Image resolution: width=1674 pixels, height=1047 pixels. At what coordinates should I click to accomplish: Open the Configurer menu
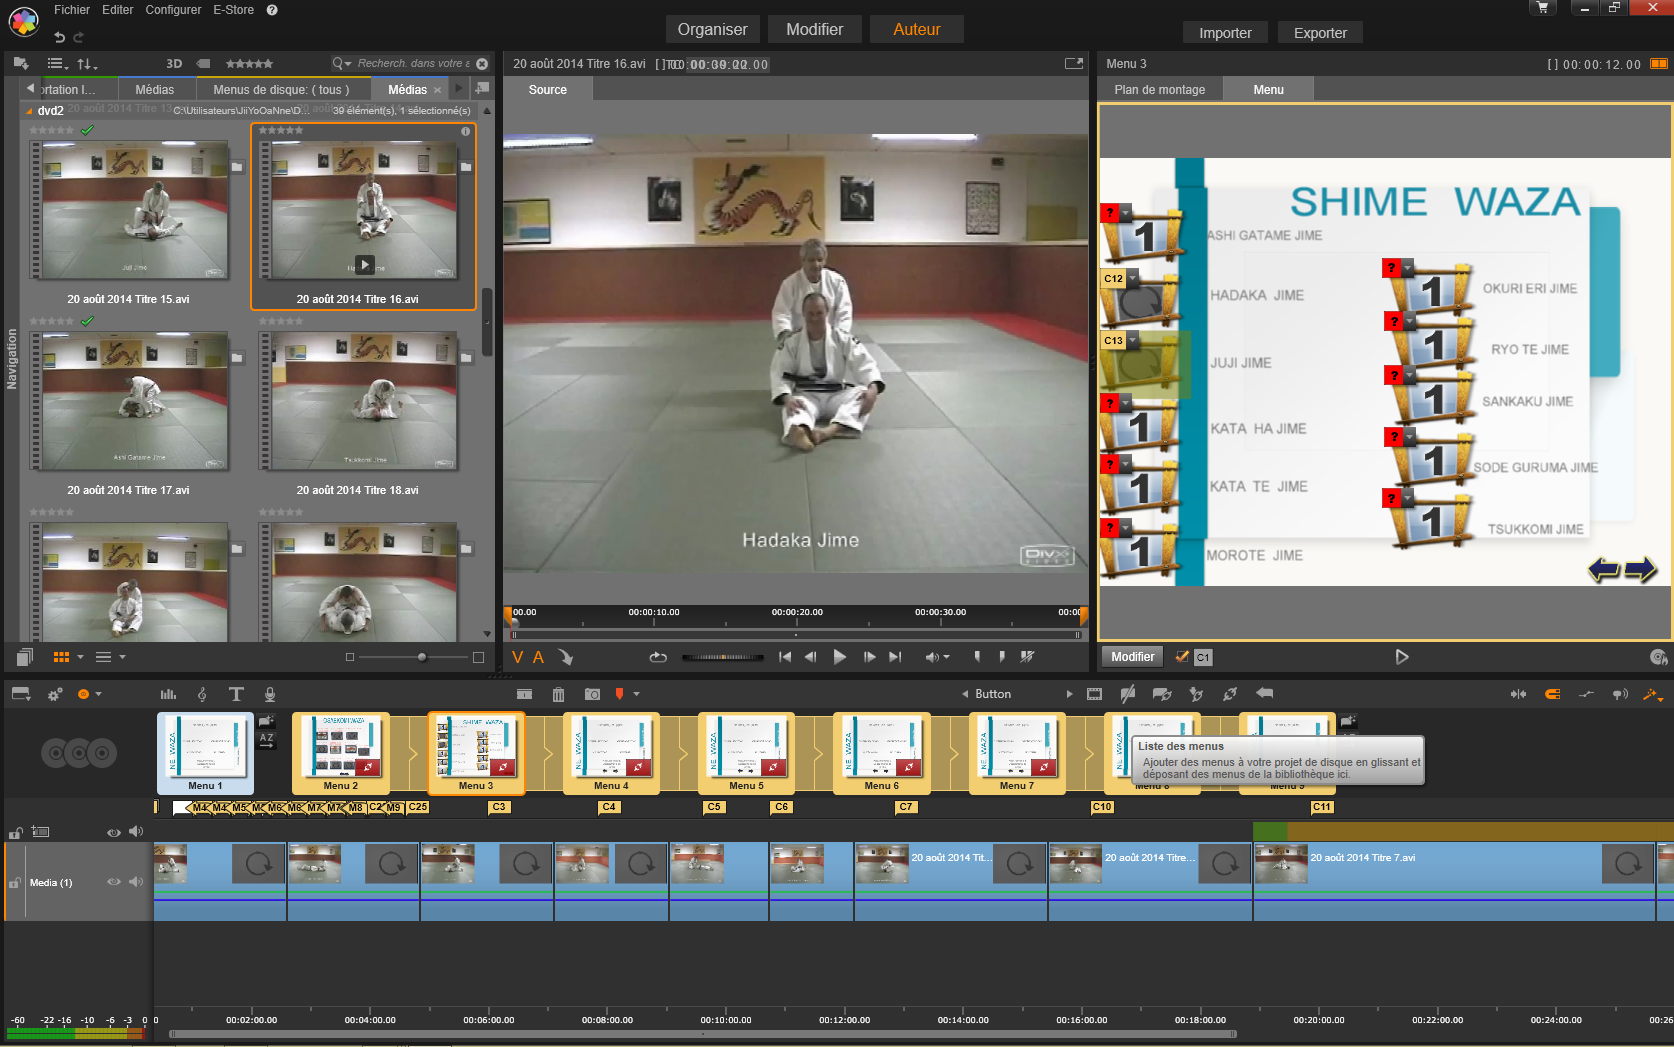[173, 10]
